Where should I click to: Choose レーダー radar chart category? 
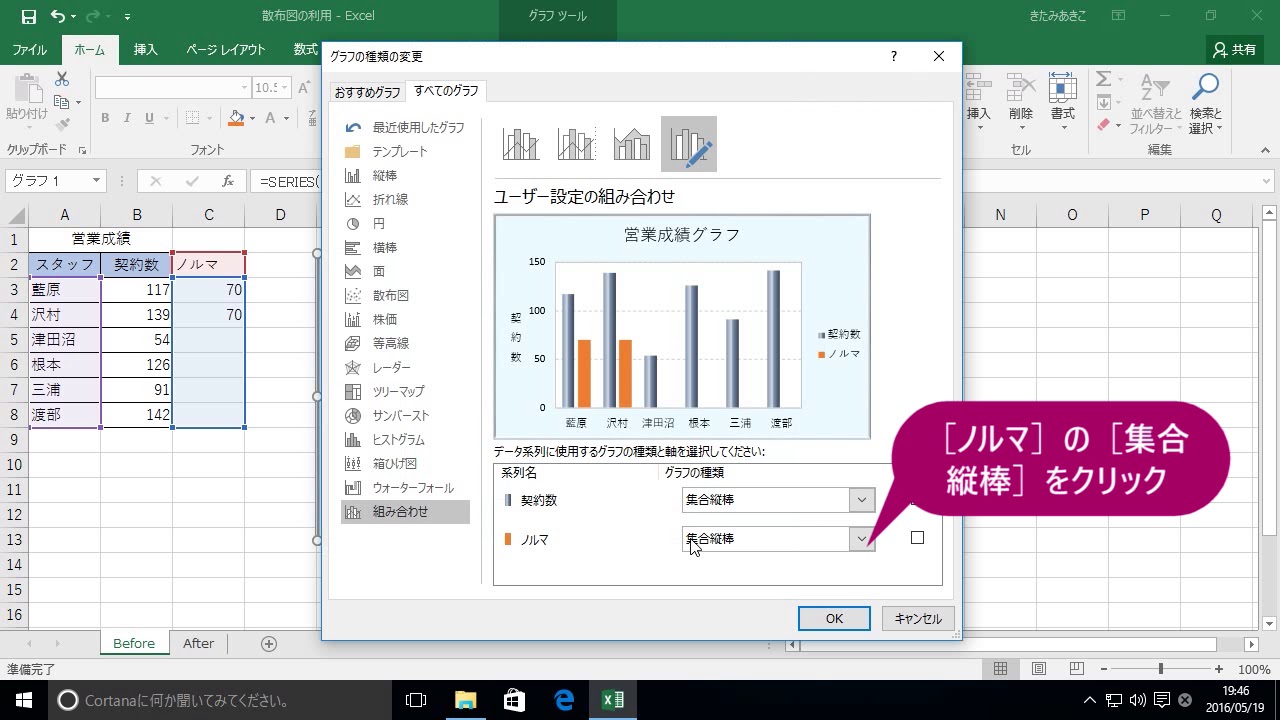405,368
